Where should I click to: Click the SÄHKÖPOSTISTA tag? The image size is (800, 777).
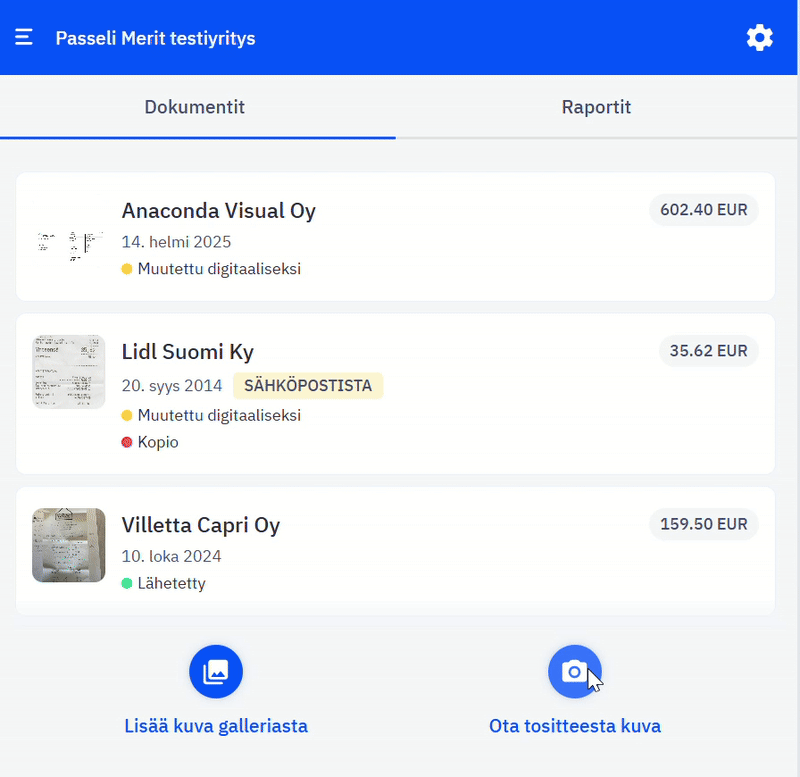click(x=308, y=386)
